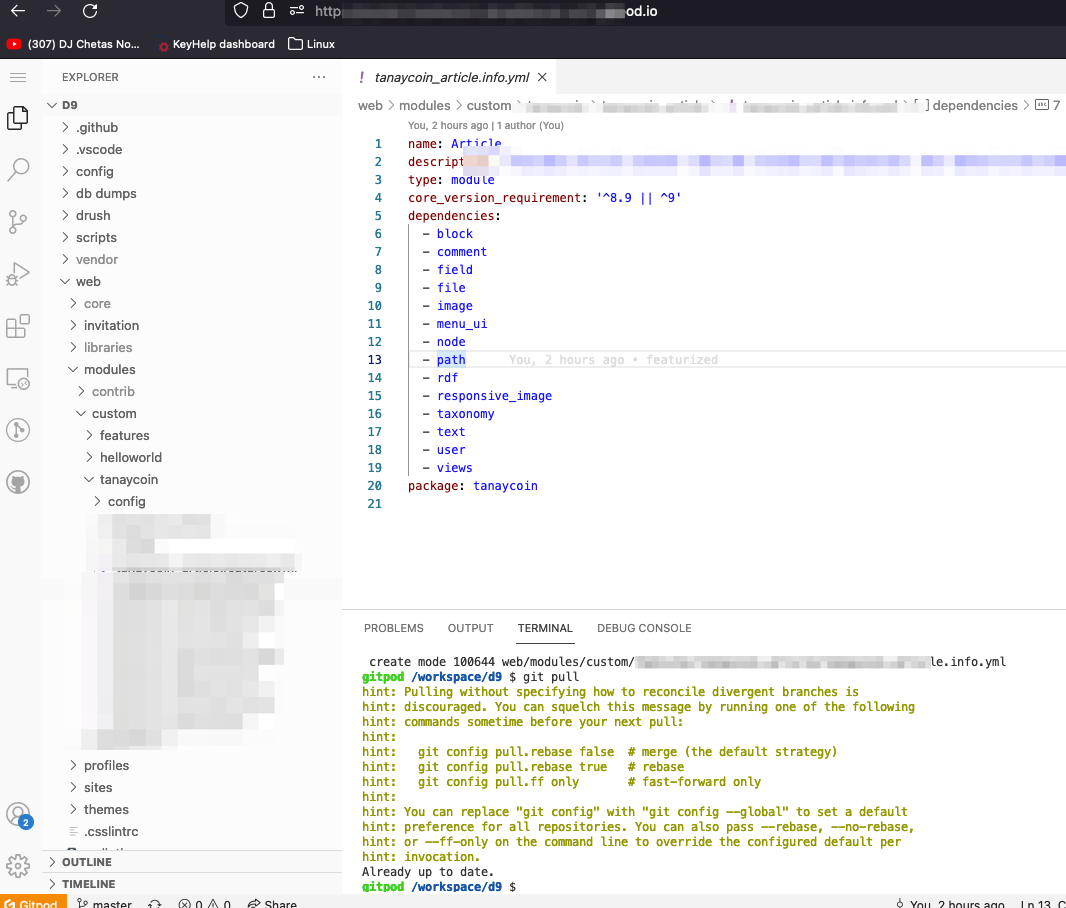
Task: Open the Remote Explorer view
Action: click(18, 378)
